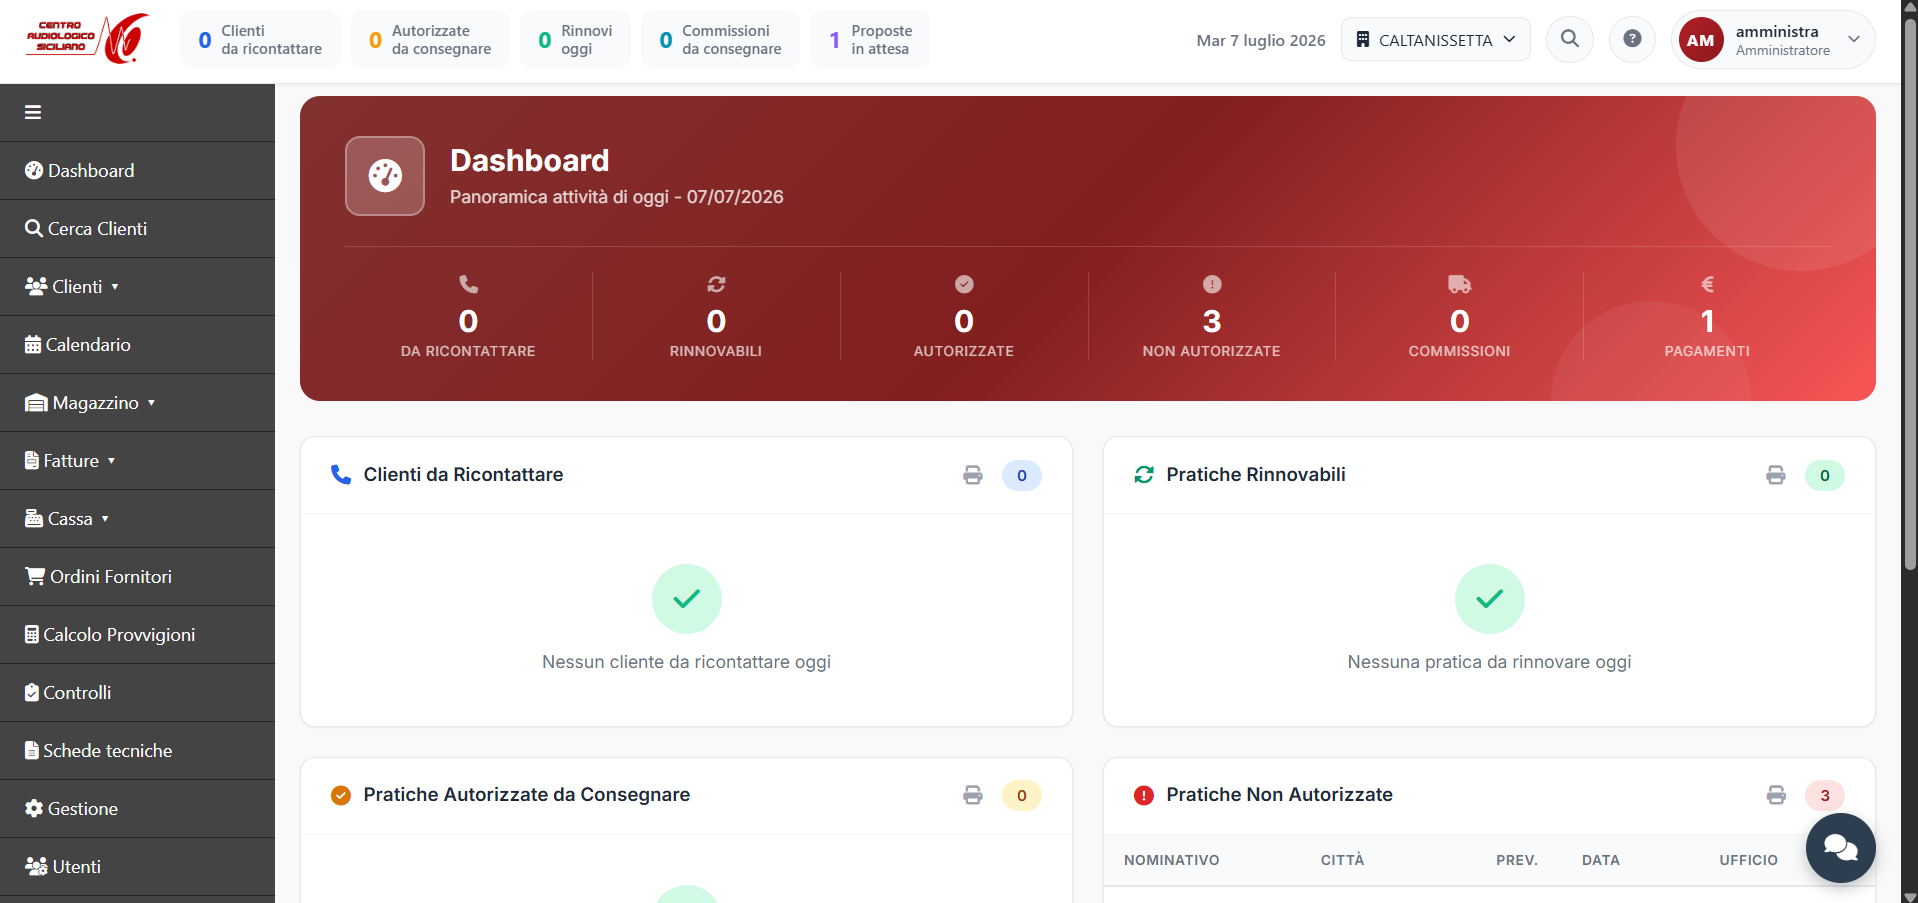Open Controlli in the sidebar
The image size is (1918, 903).
click(137, 693)
